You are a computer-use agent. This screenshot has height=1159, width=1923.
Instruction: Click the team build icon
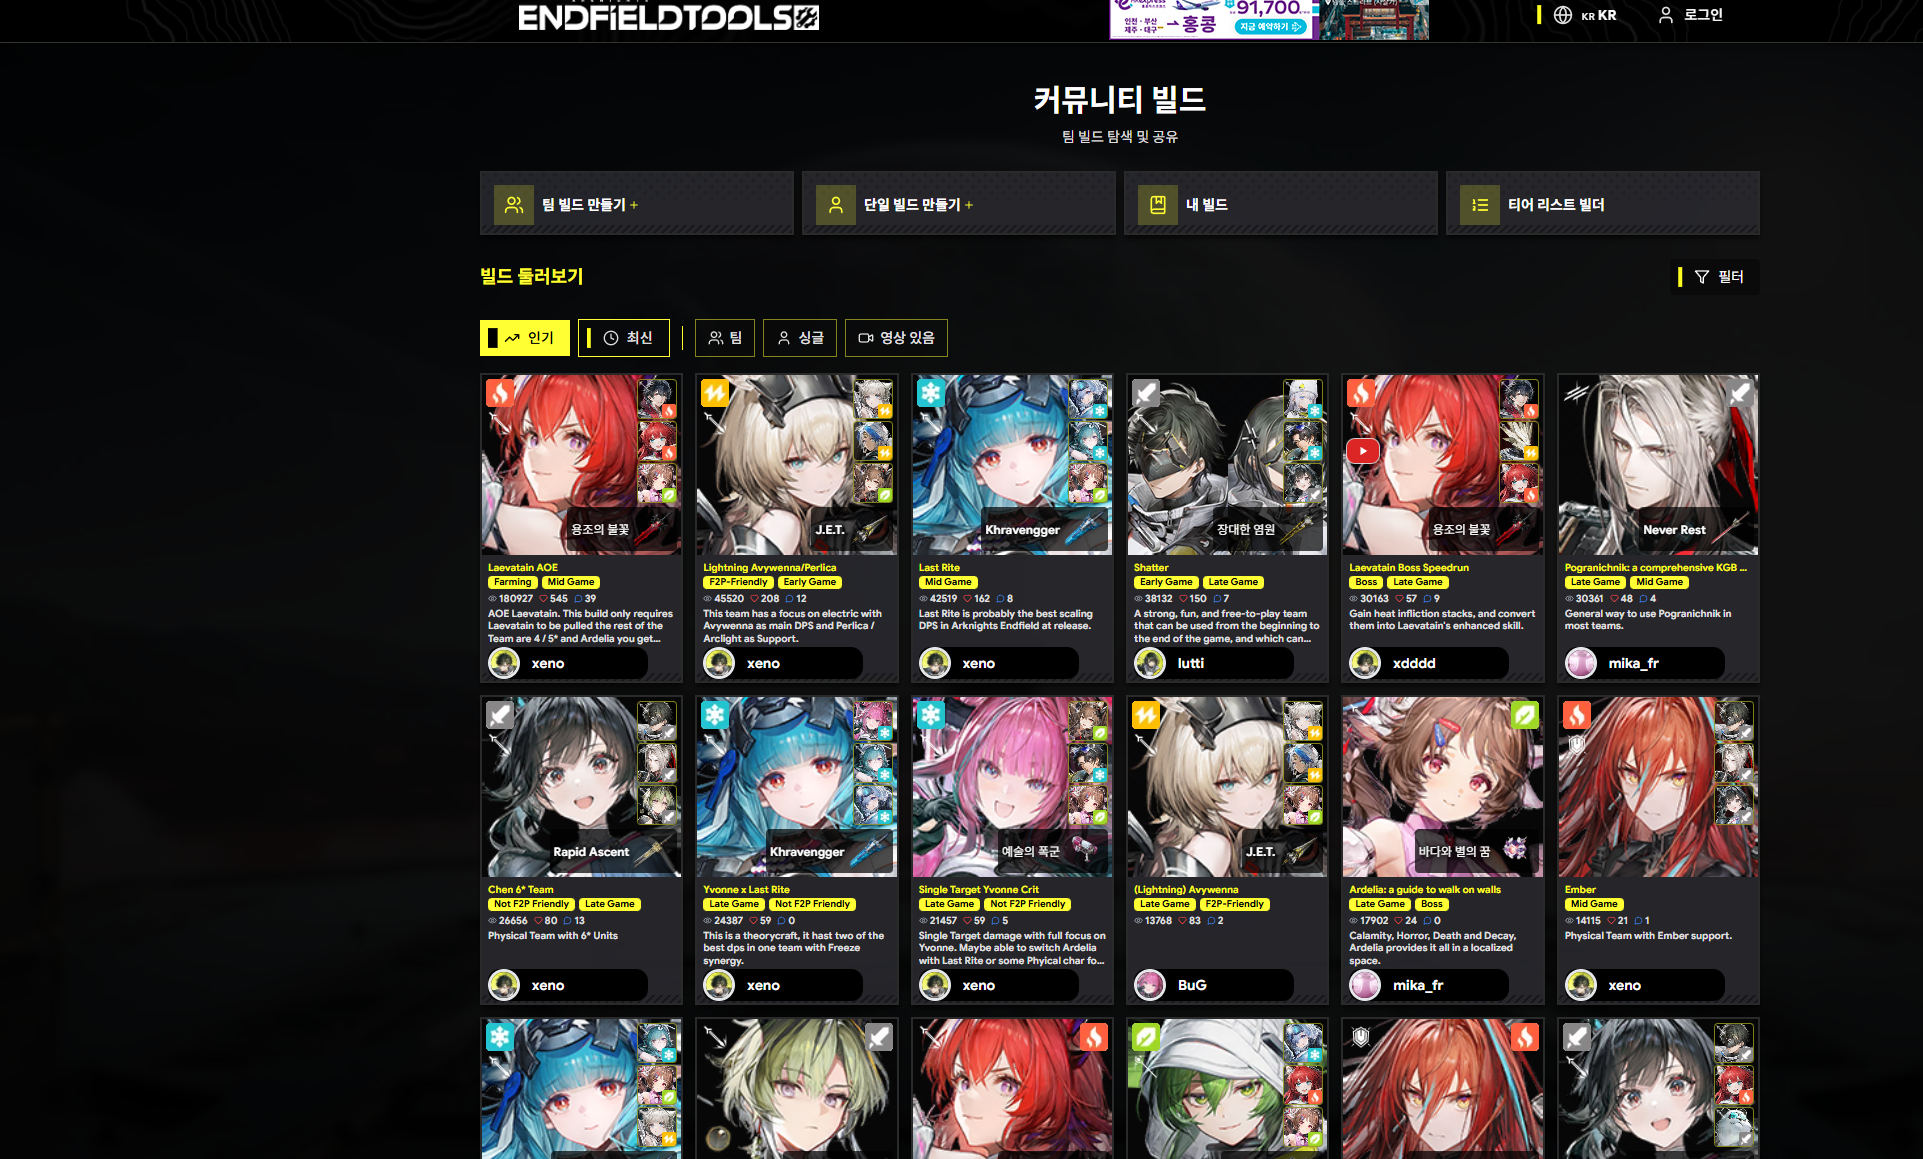coord(513,204)
